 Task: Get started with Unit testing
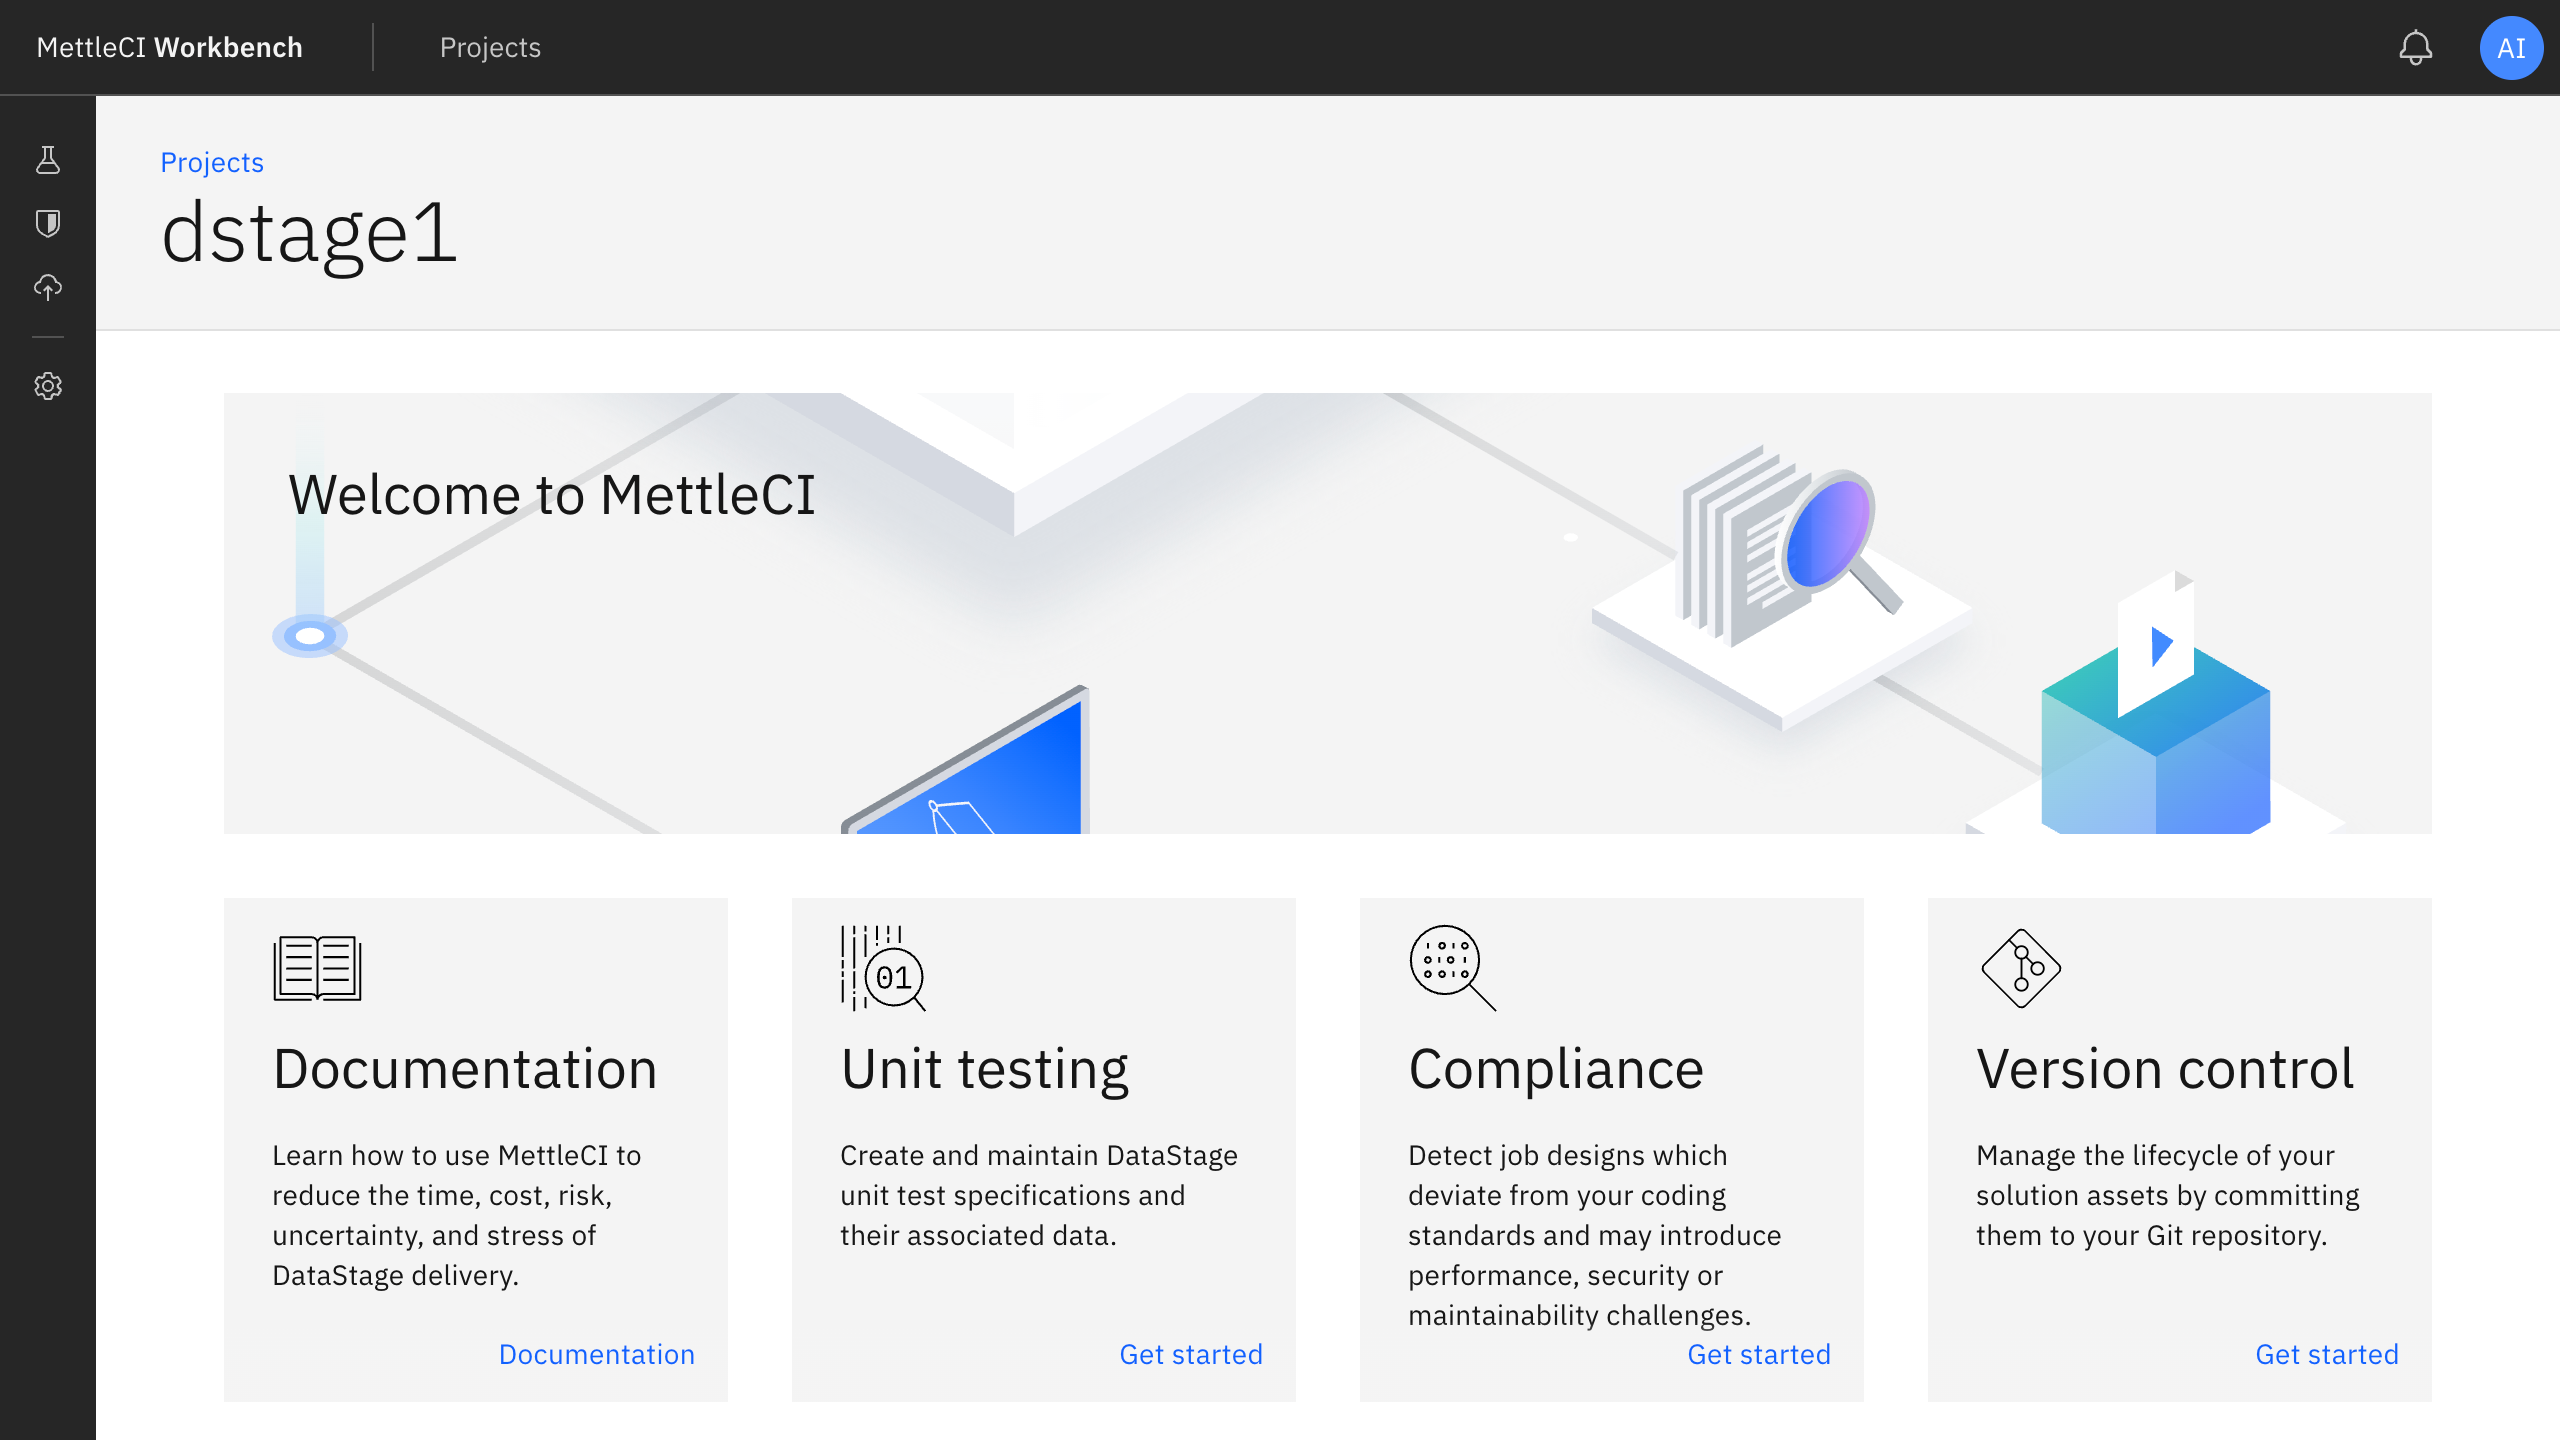click(1191, 1354)
